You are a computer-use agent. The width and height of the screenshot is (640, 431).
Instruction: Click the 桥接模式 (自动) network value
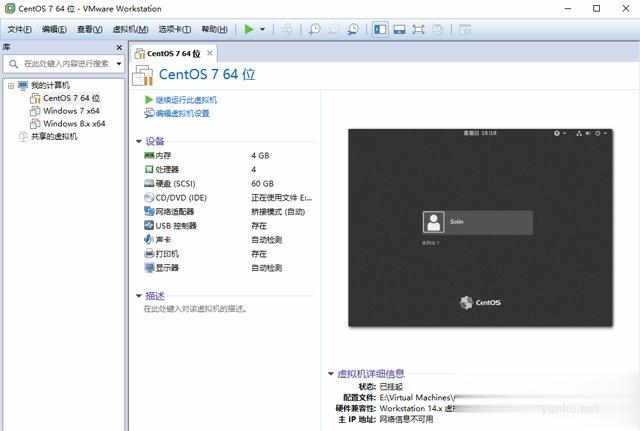click(x=278, y=212)
